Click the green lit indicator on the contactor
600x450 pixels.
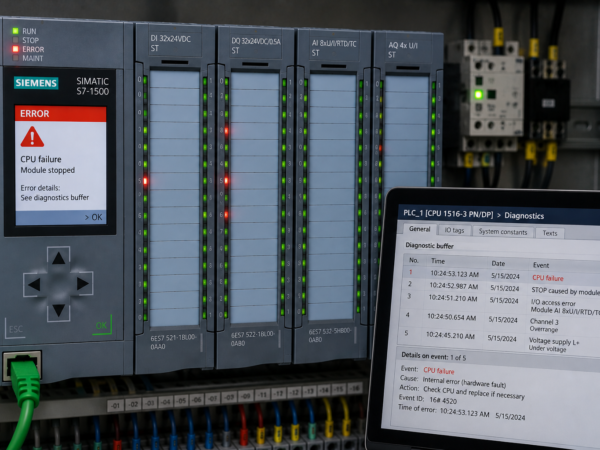478,94
